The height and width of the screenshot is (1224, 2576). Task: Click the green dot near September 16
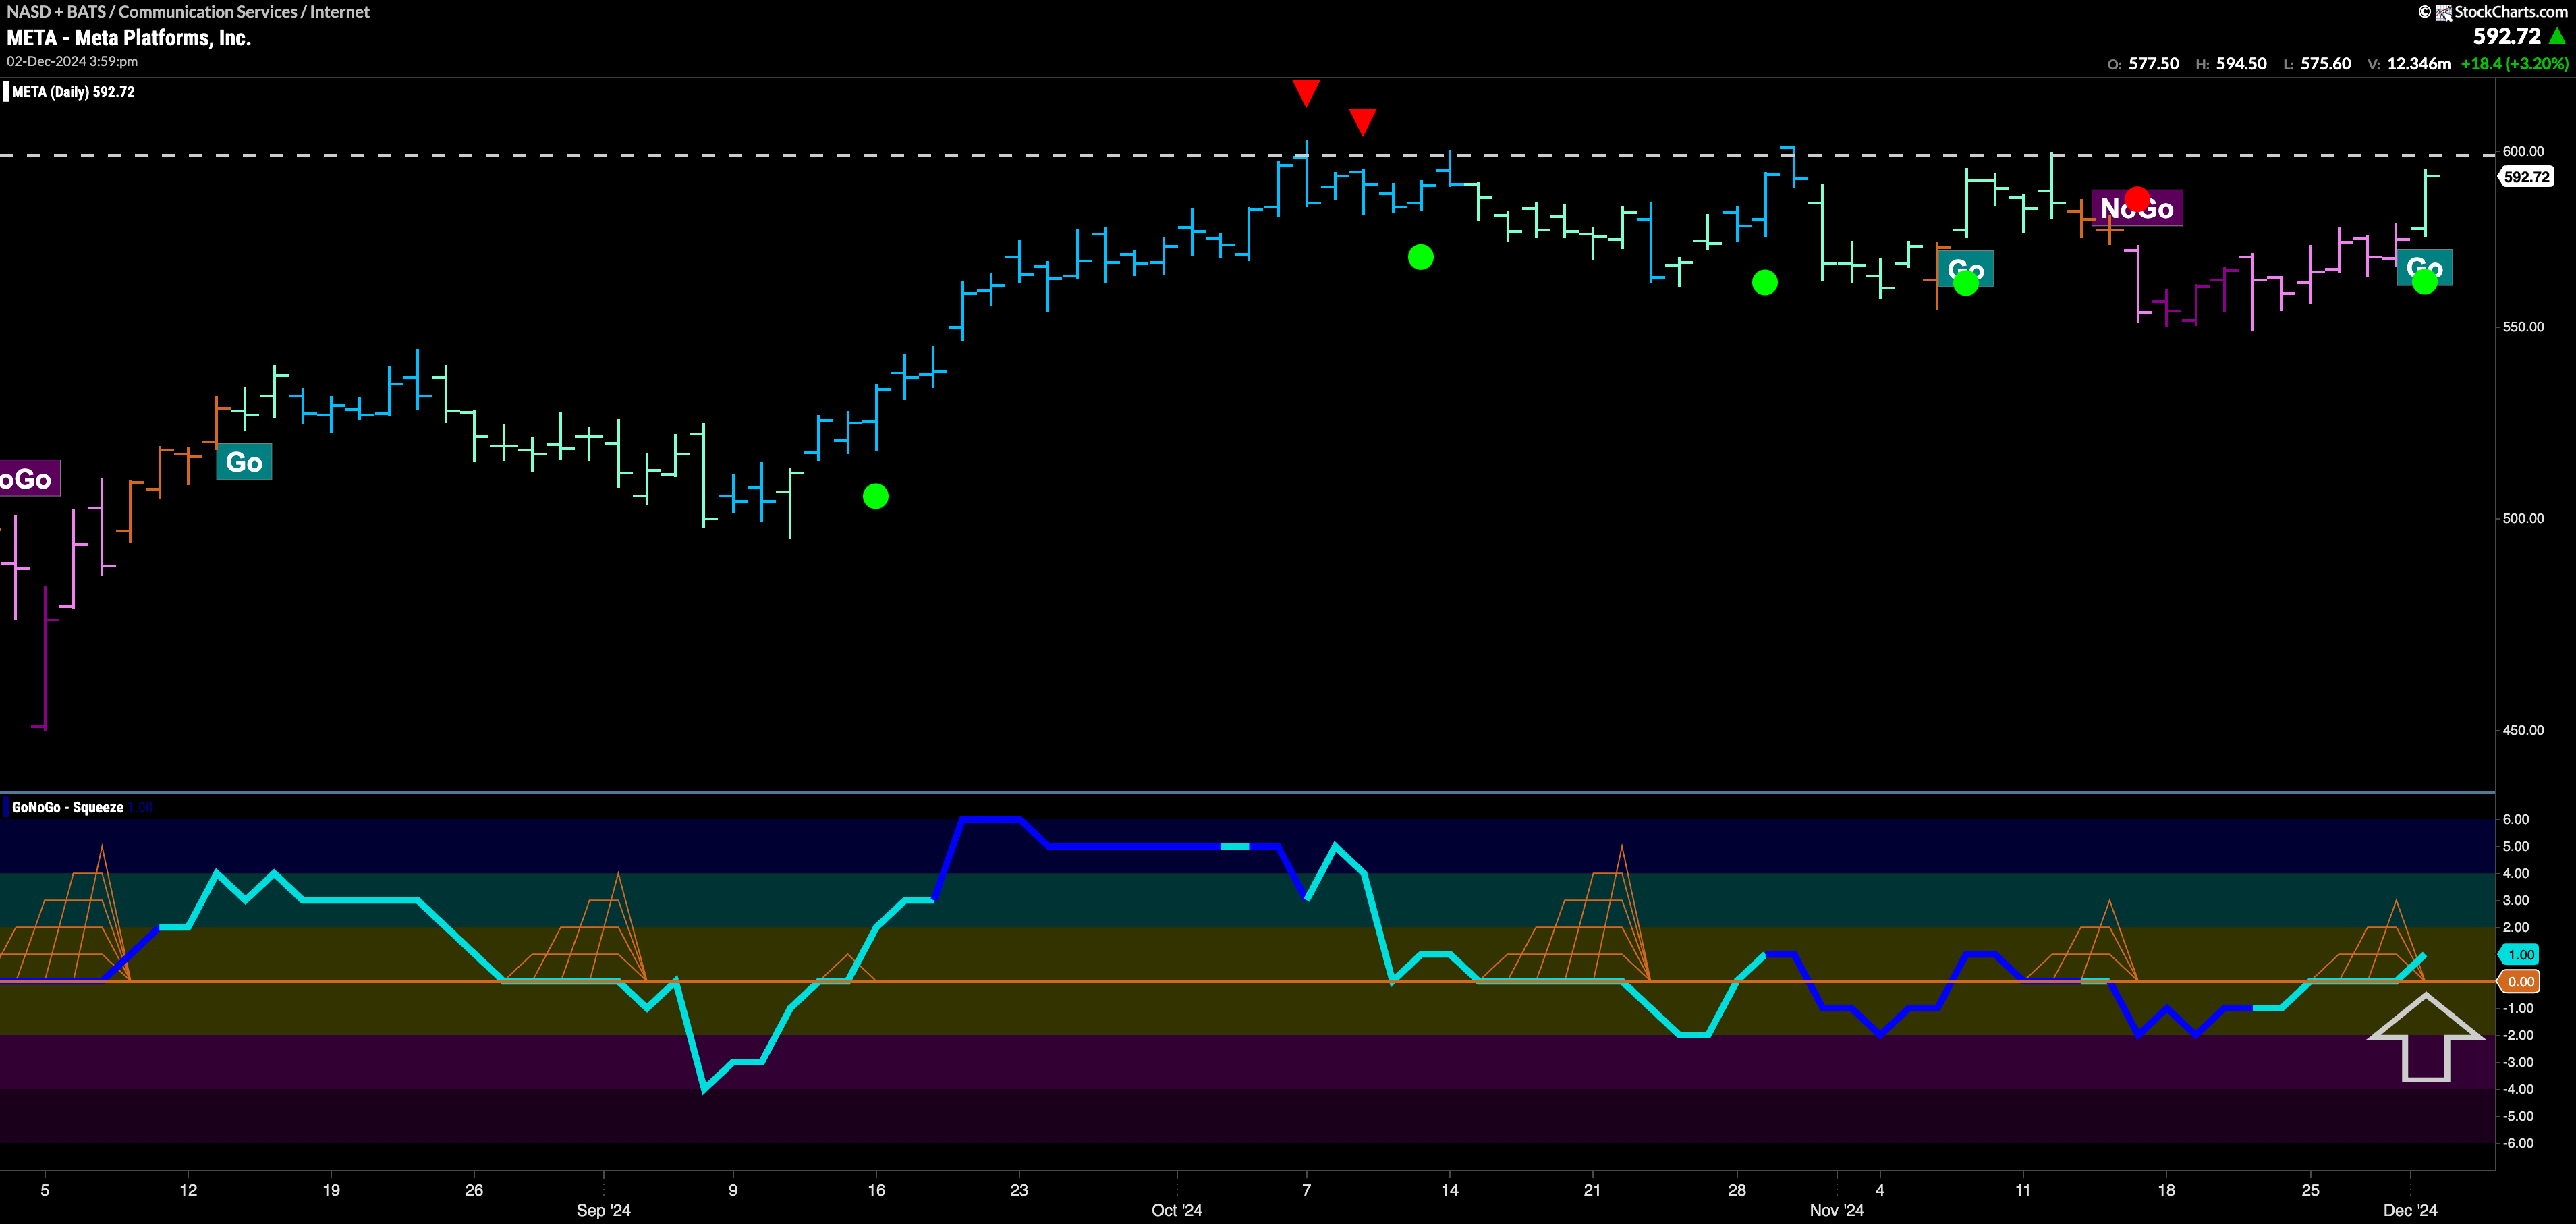pos(875,496)
